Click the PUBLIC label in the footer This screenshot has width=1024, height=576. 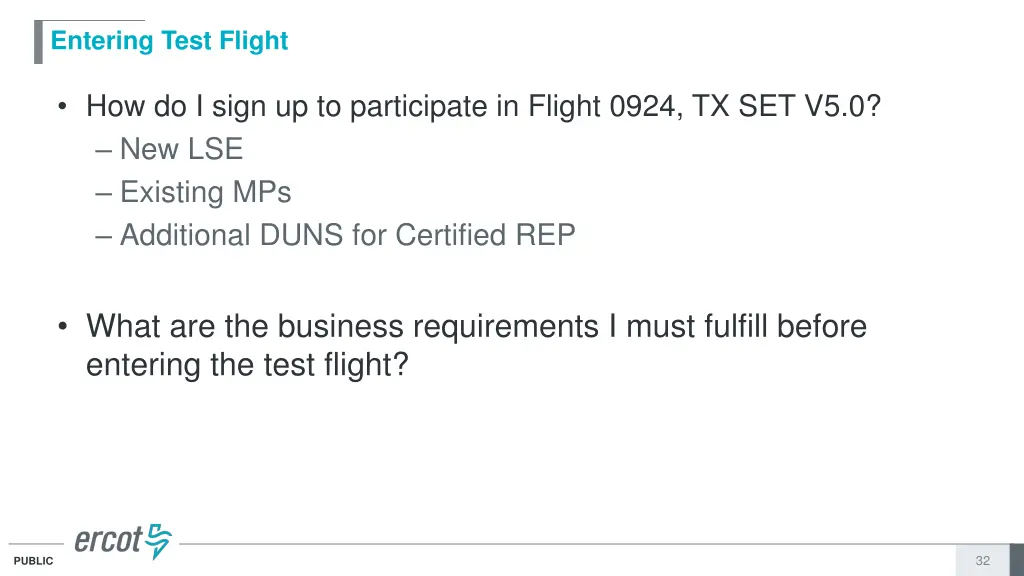click(x=33, y=562)
